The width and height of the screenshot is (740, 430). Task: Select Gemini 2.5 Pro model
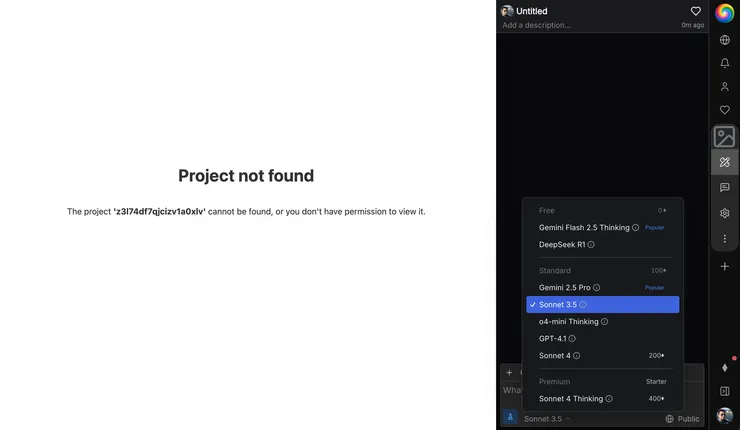click(603, 287)
